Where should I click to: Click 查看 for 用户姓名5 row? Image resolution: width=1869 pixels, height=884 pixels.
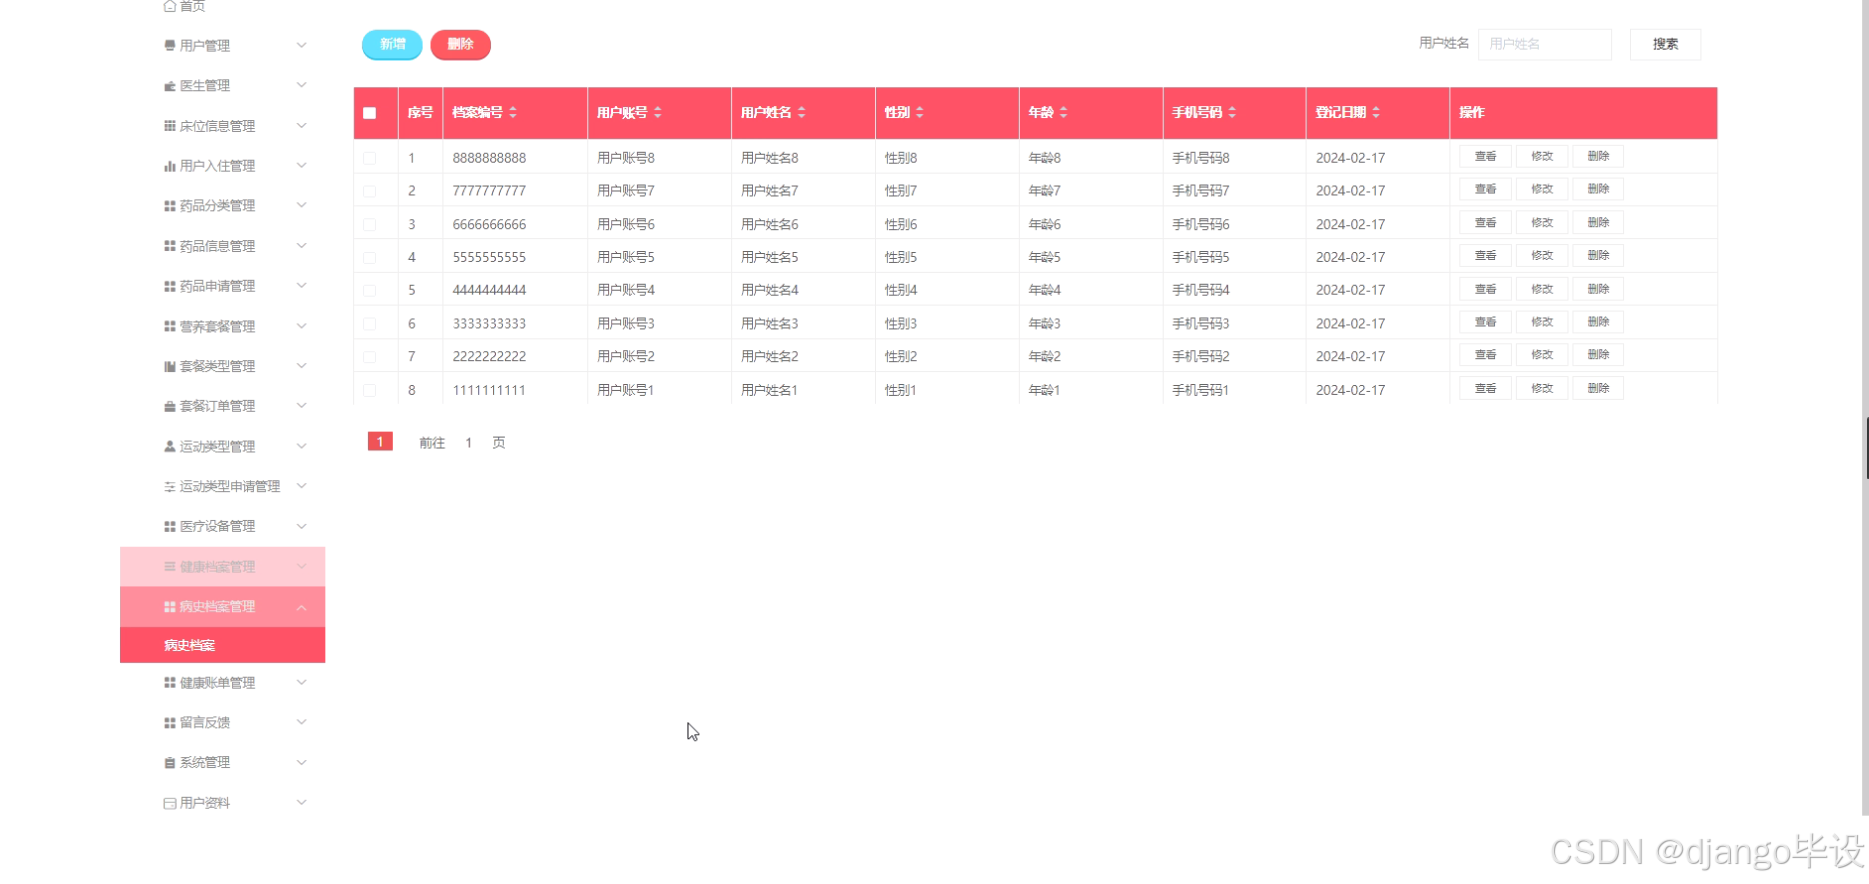[x=1485, y=255]
